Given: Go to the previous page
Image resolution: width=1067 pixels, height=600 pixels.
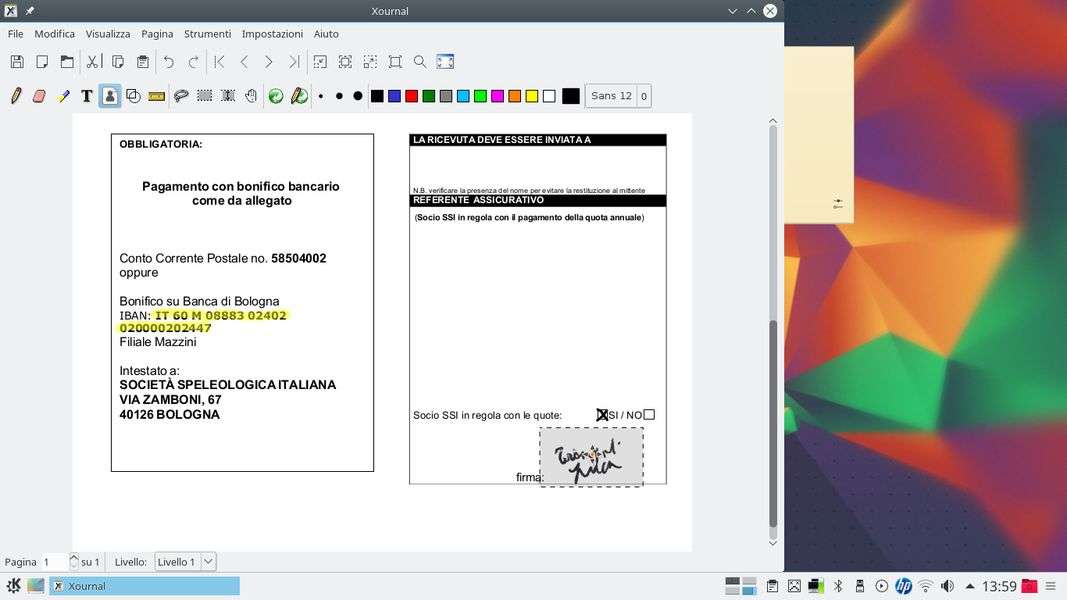Looking at the screenshot, I should pyautogui.click(x=244, y=62).
